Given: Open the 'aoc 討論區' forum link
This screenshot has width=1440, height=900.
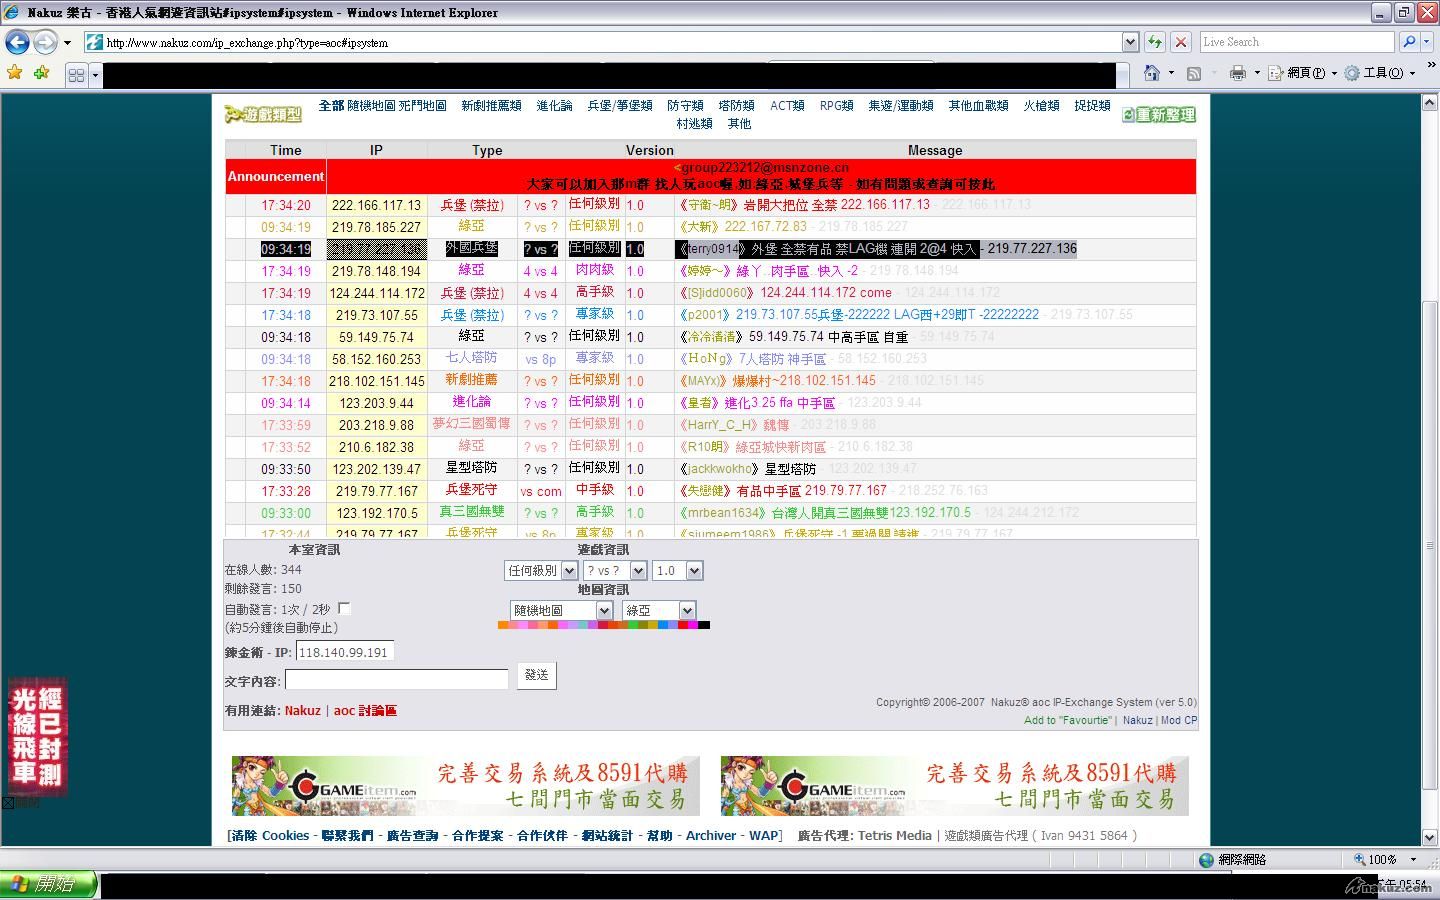Looking at the screenshot, I should [365, 710].
